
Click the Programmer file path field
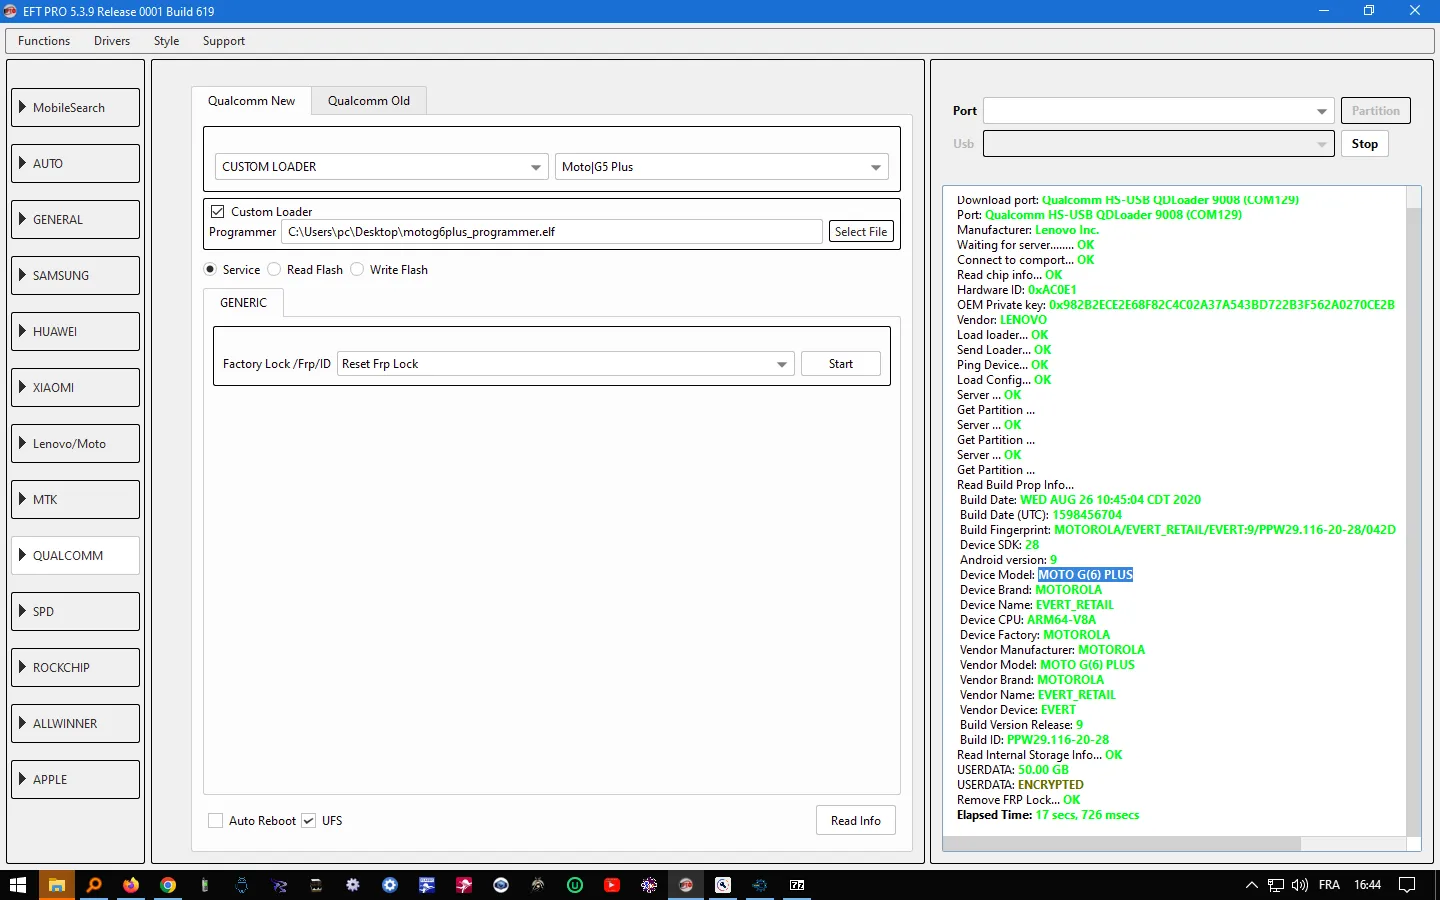click(x=552, y=232)
